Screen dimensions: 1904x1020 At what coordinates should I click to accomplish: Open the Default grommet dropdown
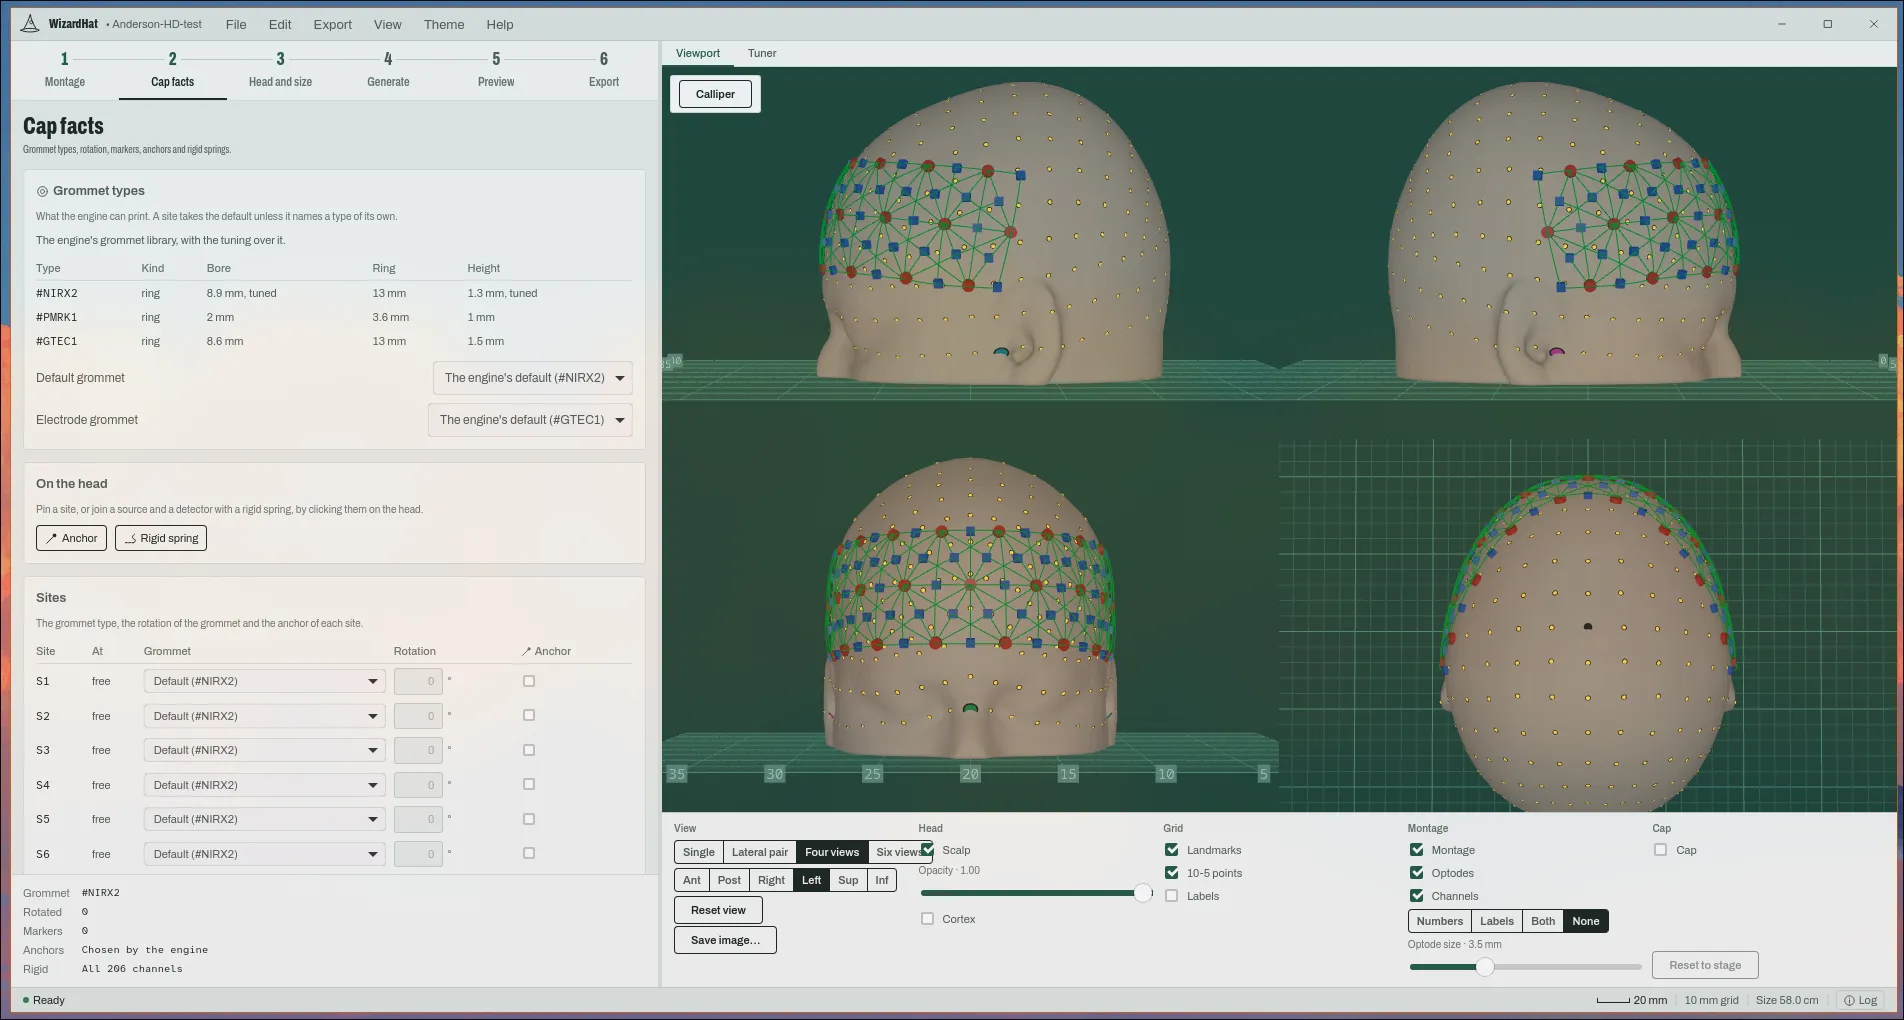tap(532, 378)
